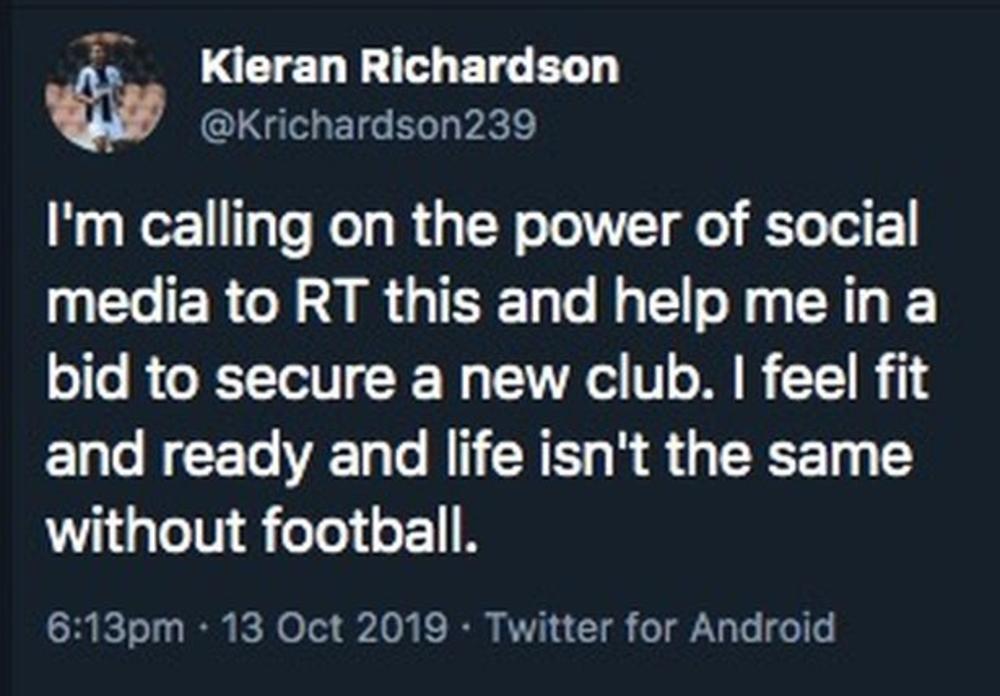
Task: Click the word "without" in the last line
Action: (138, 532)
